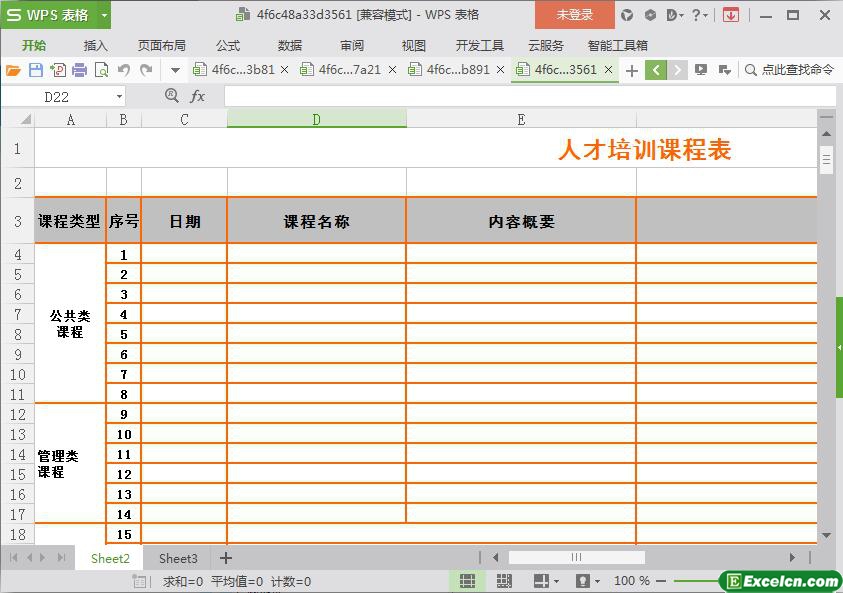Image resolution: width=843 pixels, height=593 pixels.
Task: Switch to normal view in status bar
Action: click(467, 581)
